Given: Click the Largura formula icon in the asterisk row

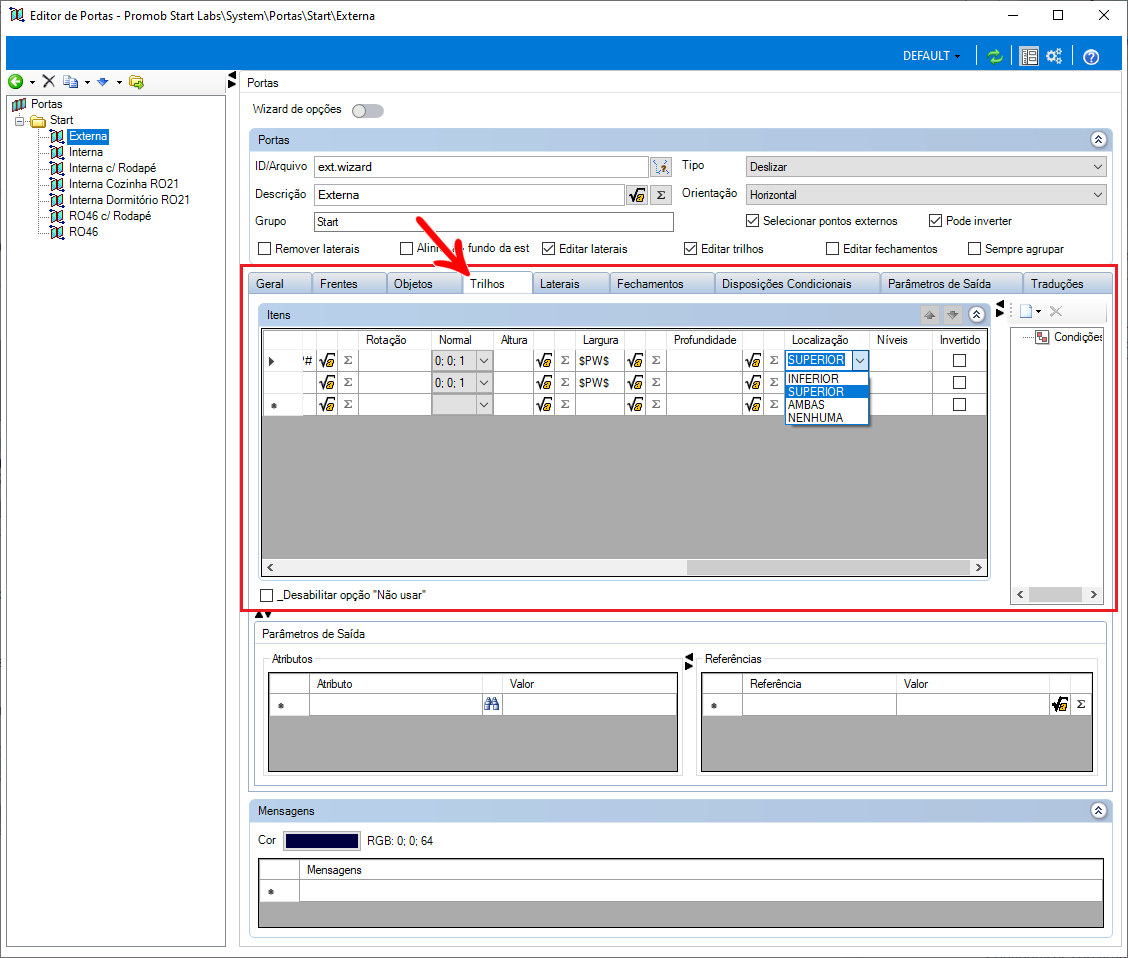Looking at the screenshot, I should 635,405.
